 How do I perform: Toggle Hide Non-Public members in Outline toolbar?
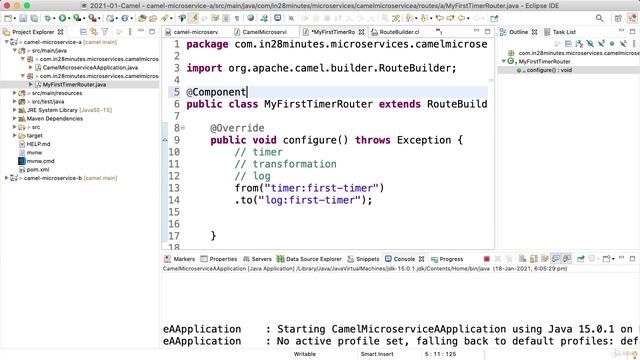[x=612, y=44]
